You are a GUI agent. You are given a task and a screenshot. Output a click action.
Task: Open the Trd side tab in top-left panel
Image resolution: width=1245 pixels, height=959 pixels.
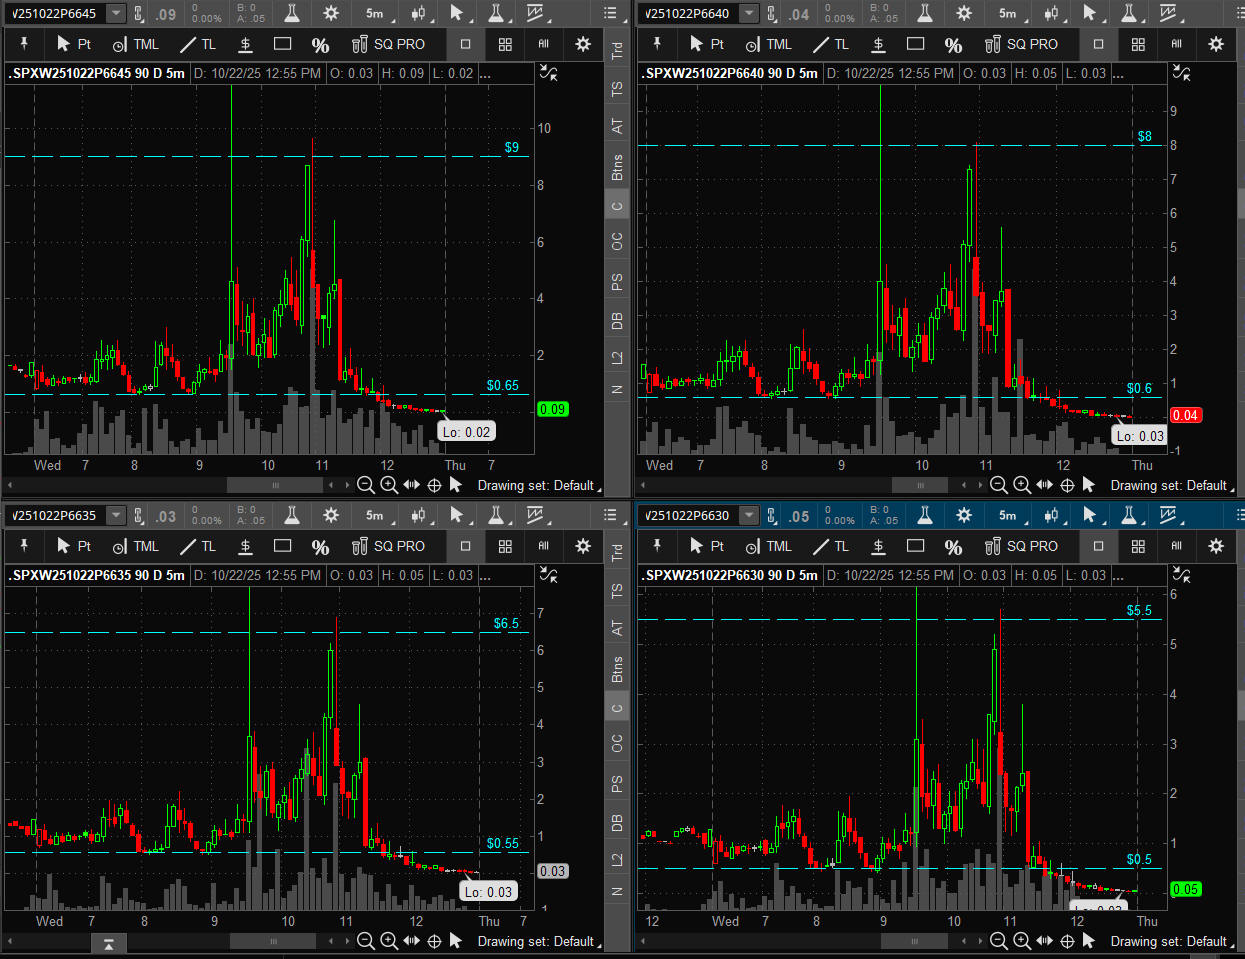(x=617, y=50)
